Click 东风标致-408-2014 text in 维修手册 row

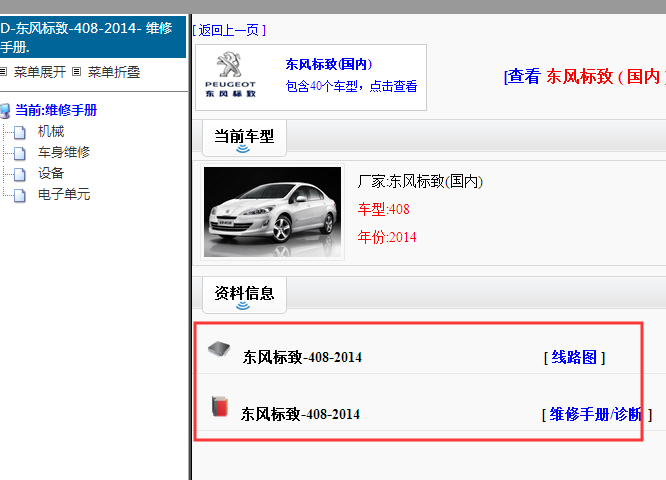(300, 415)
